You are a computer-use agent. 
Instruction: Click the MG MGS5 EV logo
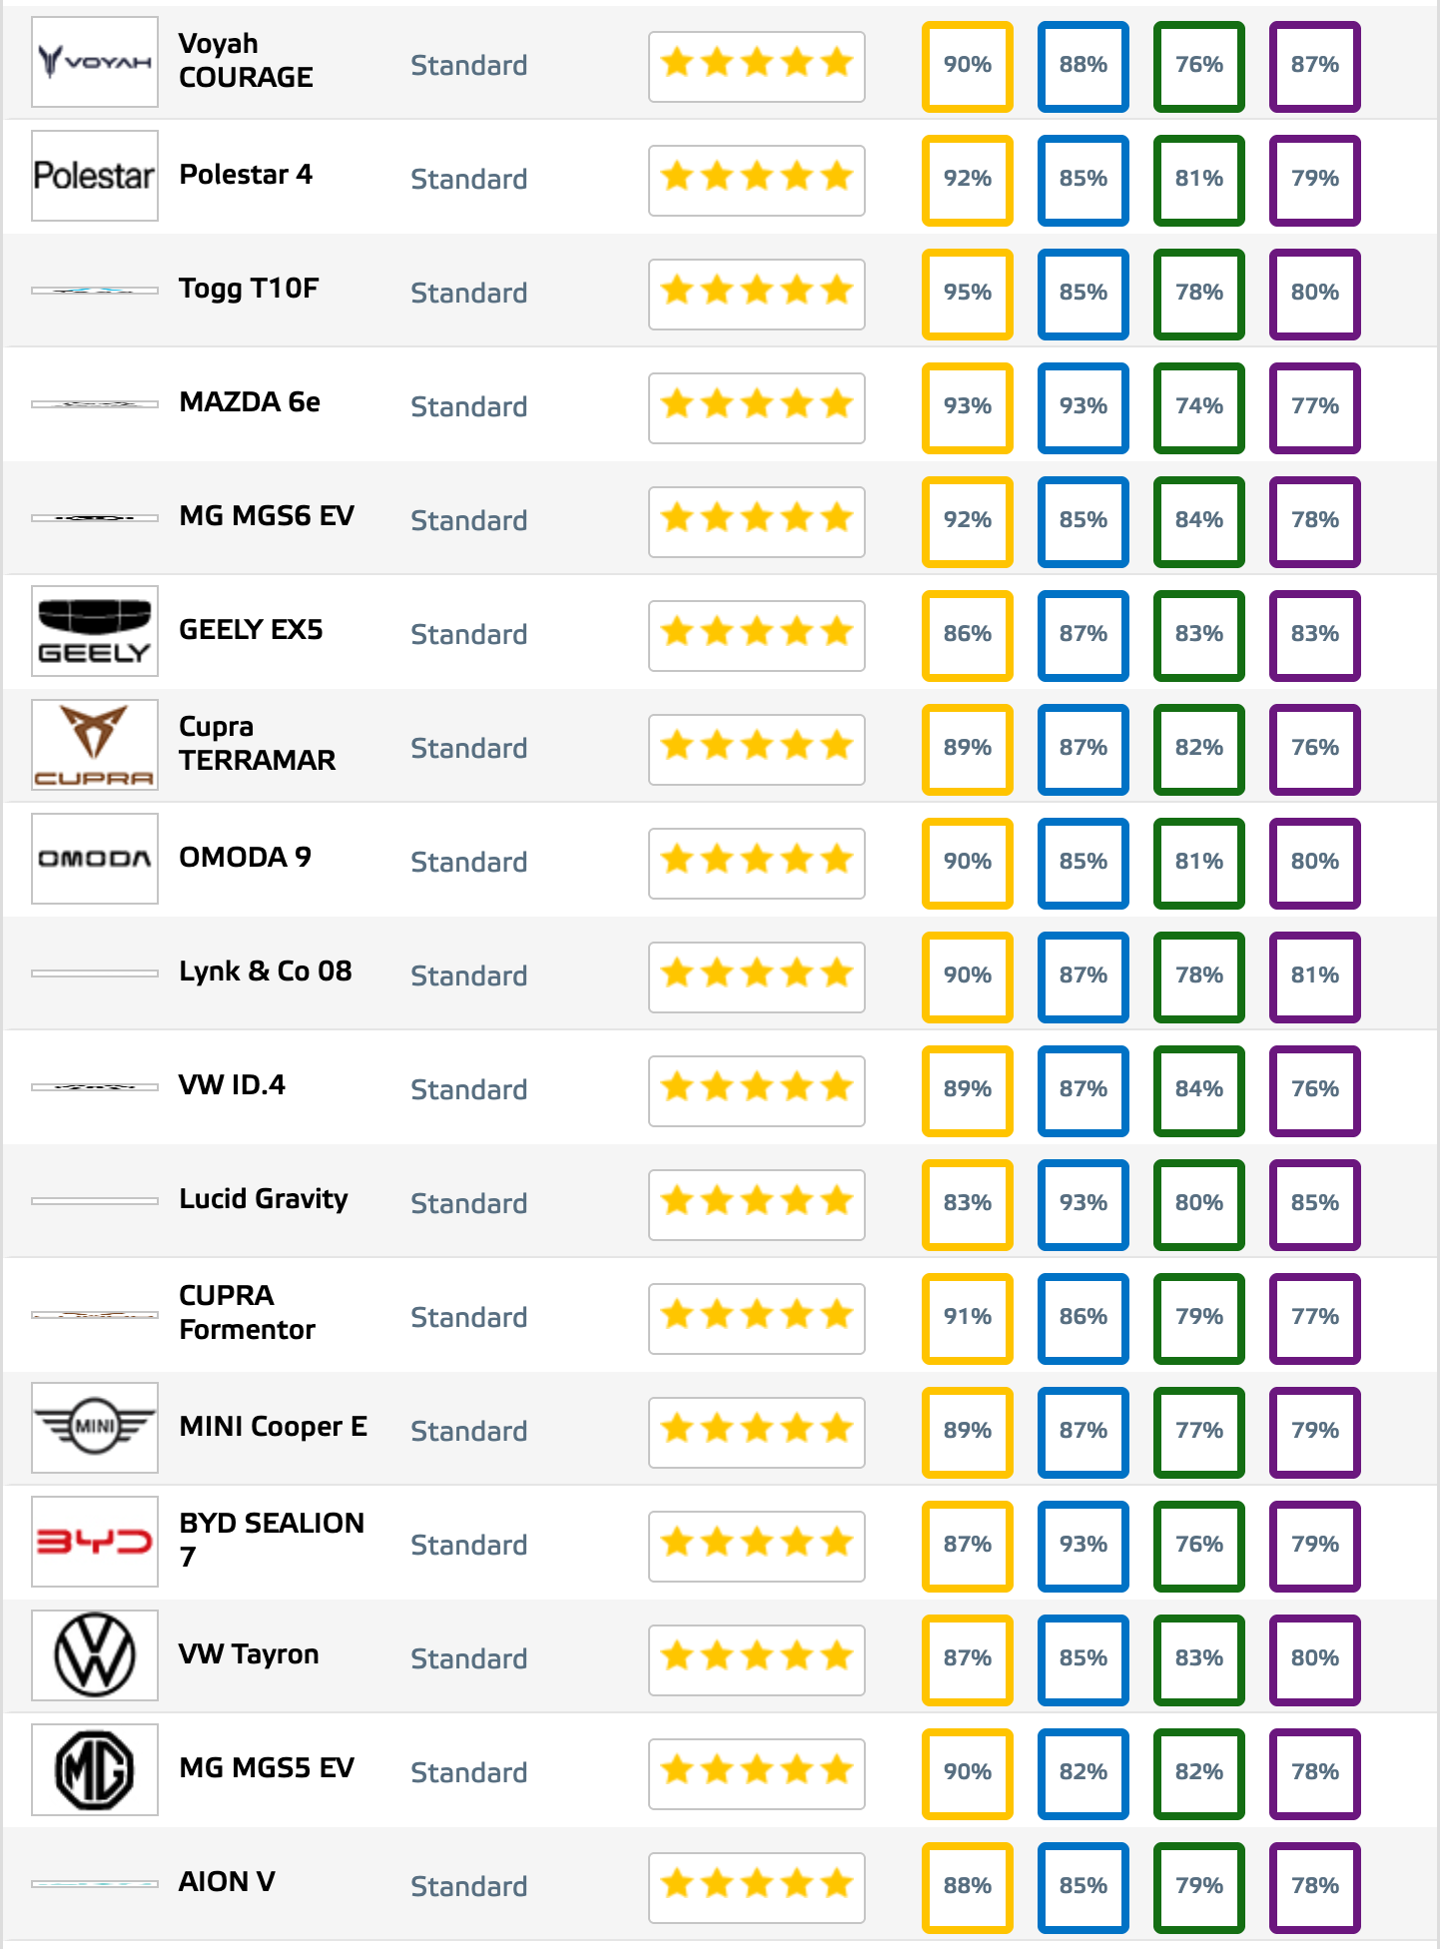[95, 1769]
